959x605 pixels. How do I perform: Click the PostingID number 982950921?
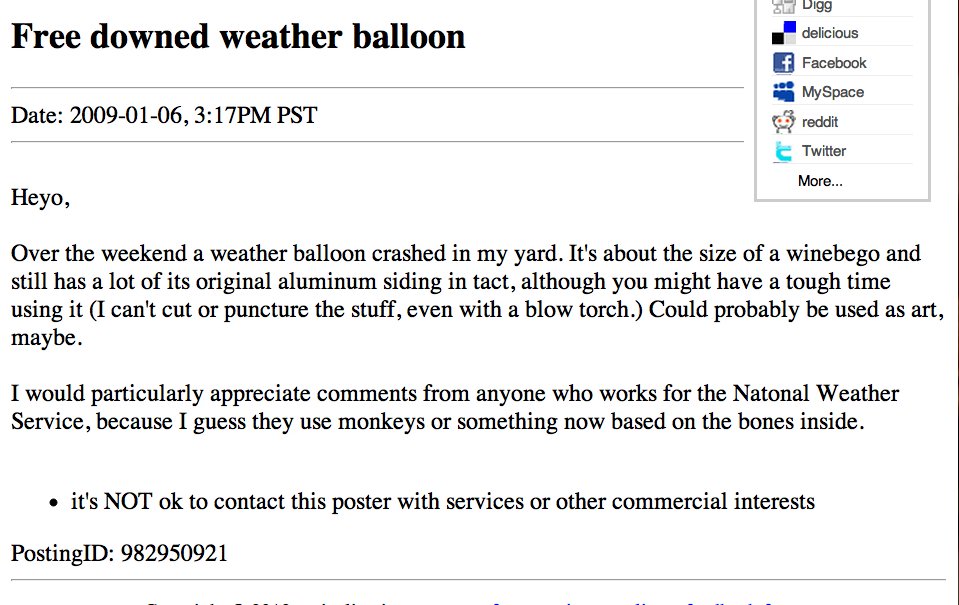point(174,553)
